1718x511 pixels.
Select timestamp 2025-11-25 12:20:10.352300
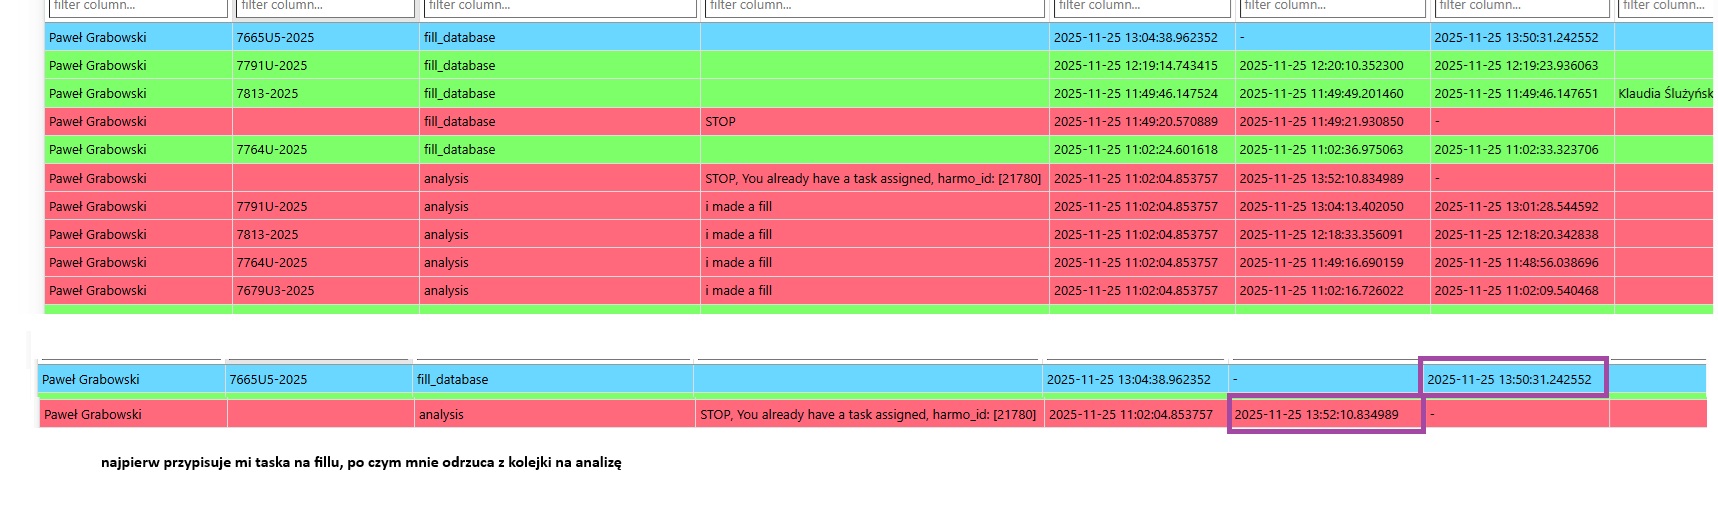coord(1321,65)
